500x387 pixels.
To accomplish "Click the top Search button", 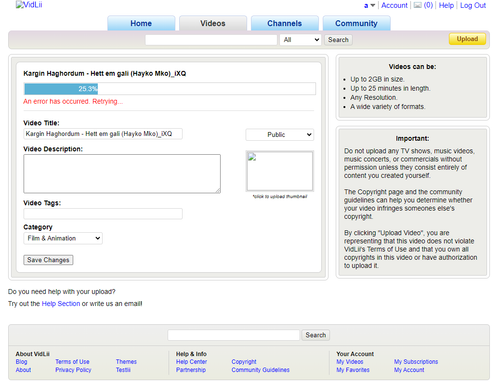I will pyautogui.click(x=338, y=40).
